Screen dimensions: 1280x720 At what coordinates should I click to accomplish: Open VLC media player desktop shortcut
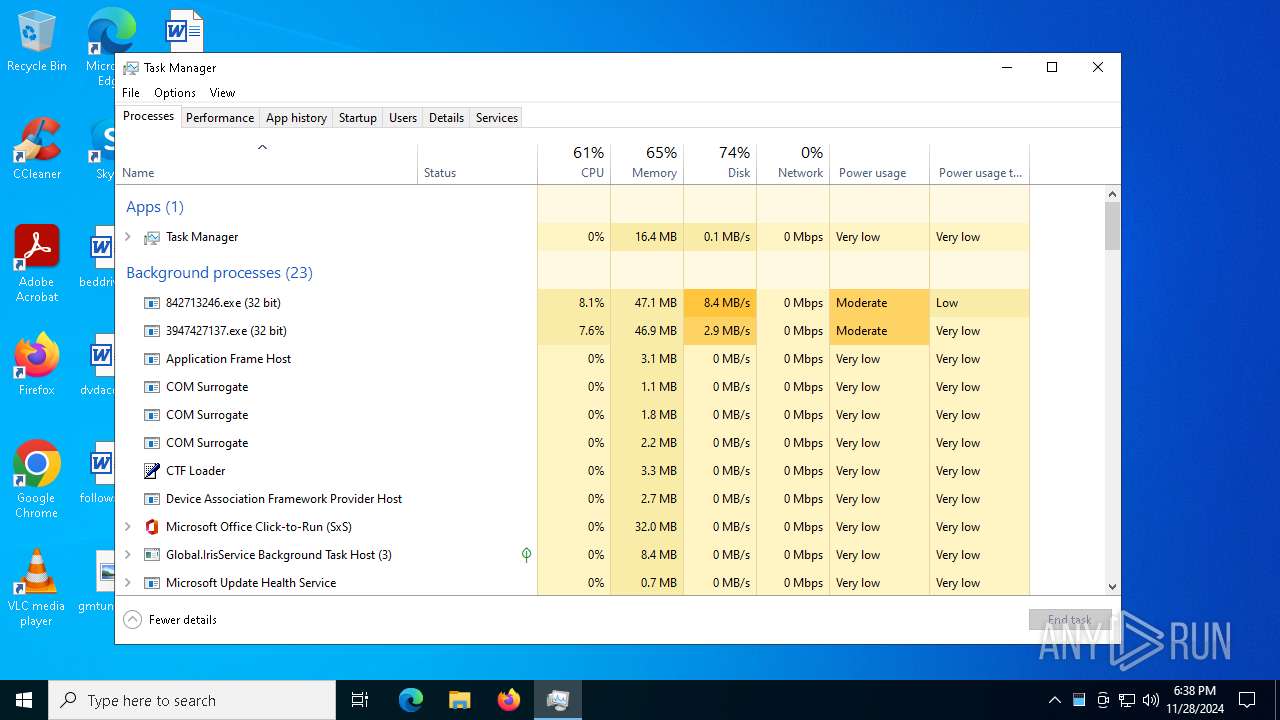pos(37,588)
